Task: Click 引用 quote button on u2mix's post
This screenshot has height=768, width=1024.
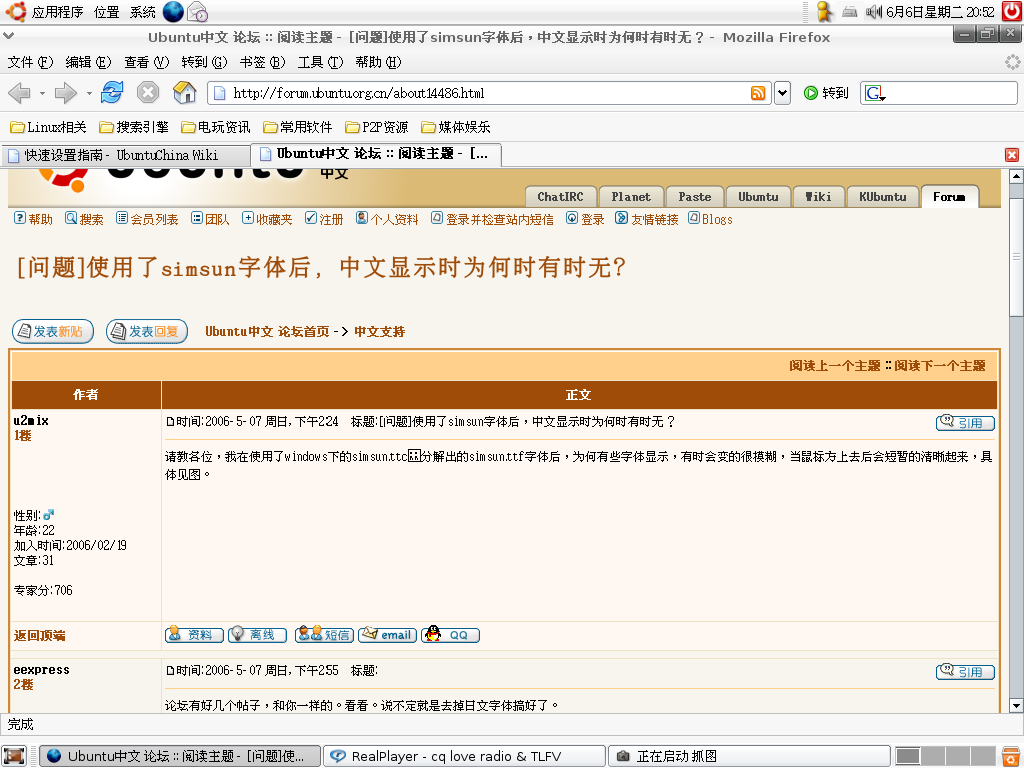Action: (965, 423)
